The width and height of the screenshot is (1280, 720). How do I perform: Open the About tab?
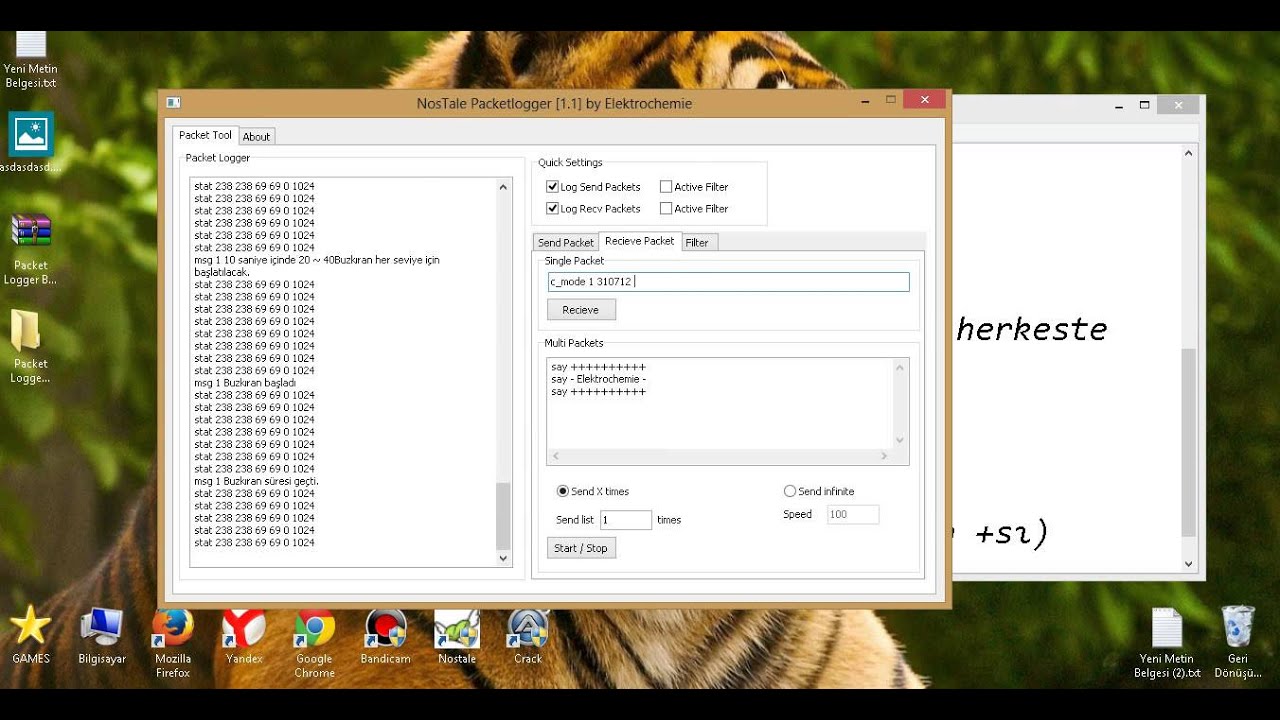[x=256, y=137]
